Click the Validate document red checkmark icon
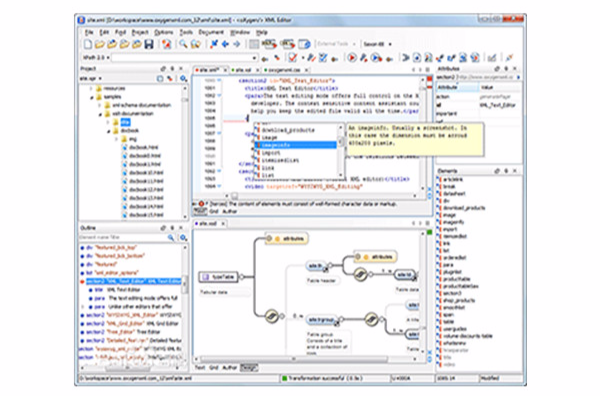Image resolution: width=600 pixels, height=396 pixels. [293, 58]
